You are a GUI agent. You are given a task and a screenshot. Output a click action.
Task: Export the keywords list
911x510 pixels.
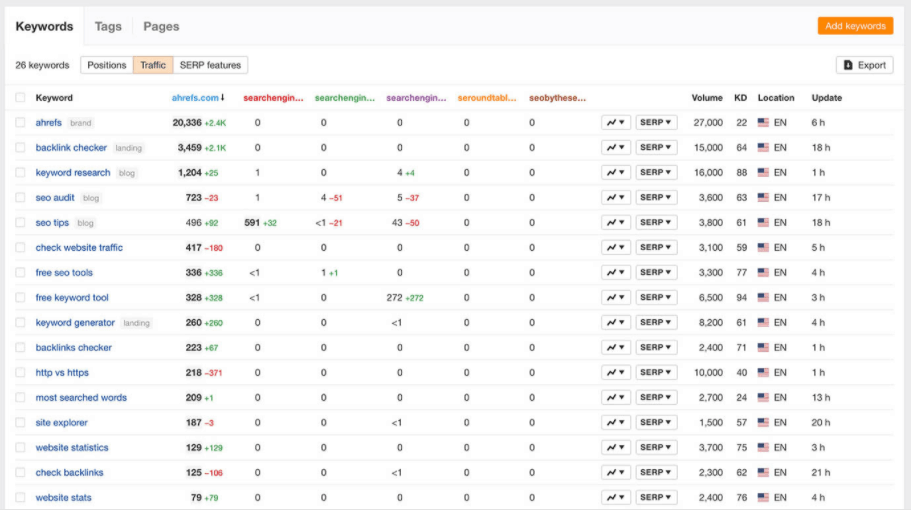864,65
